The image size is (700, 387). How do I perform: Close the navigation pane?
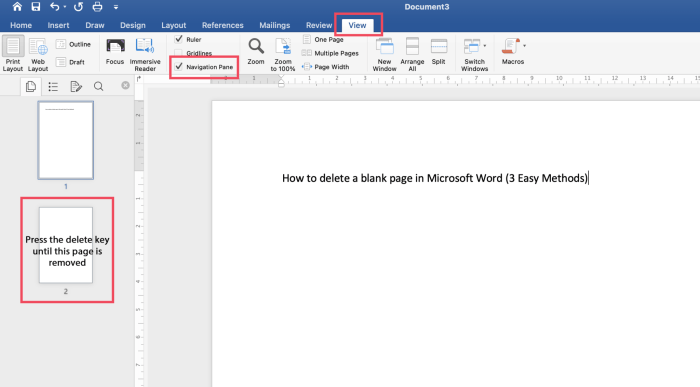point(125,85)
